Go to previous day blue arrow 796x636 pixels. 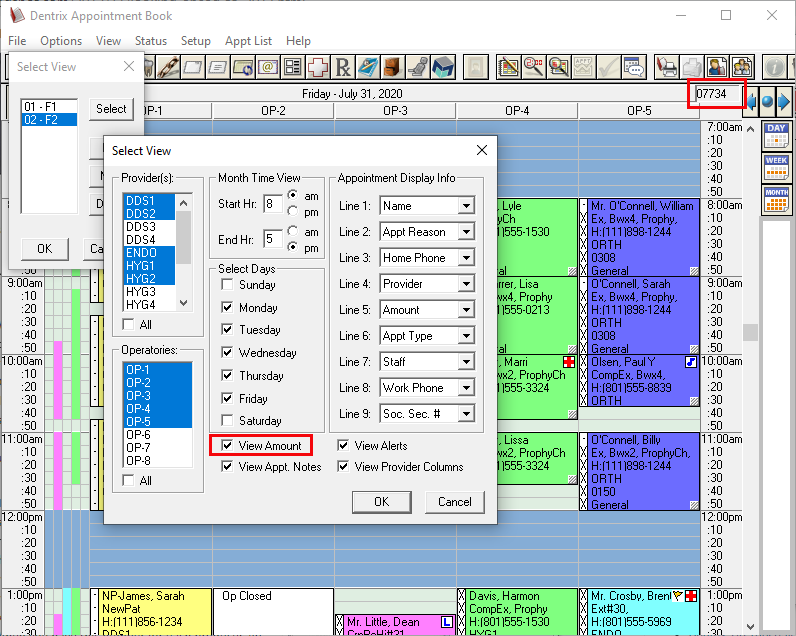pyautogui.click(x=751, y=102)
